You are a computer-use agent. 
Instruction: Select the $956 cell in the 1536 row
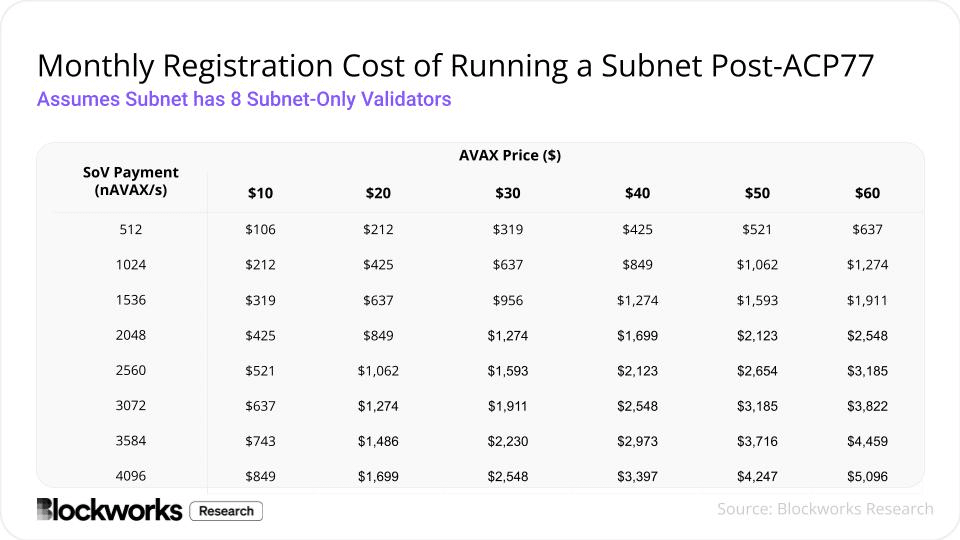pos(508,301)
